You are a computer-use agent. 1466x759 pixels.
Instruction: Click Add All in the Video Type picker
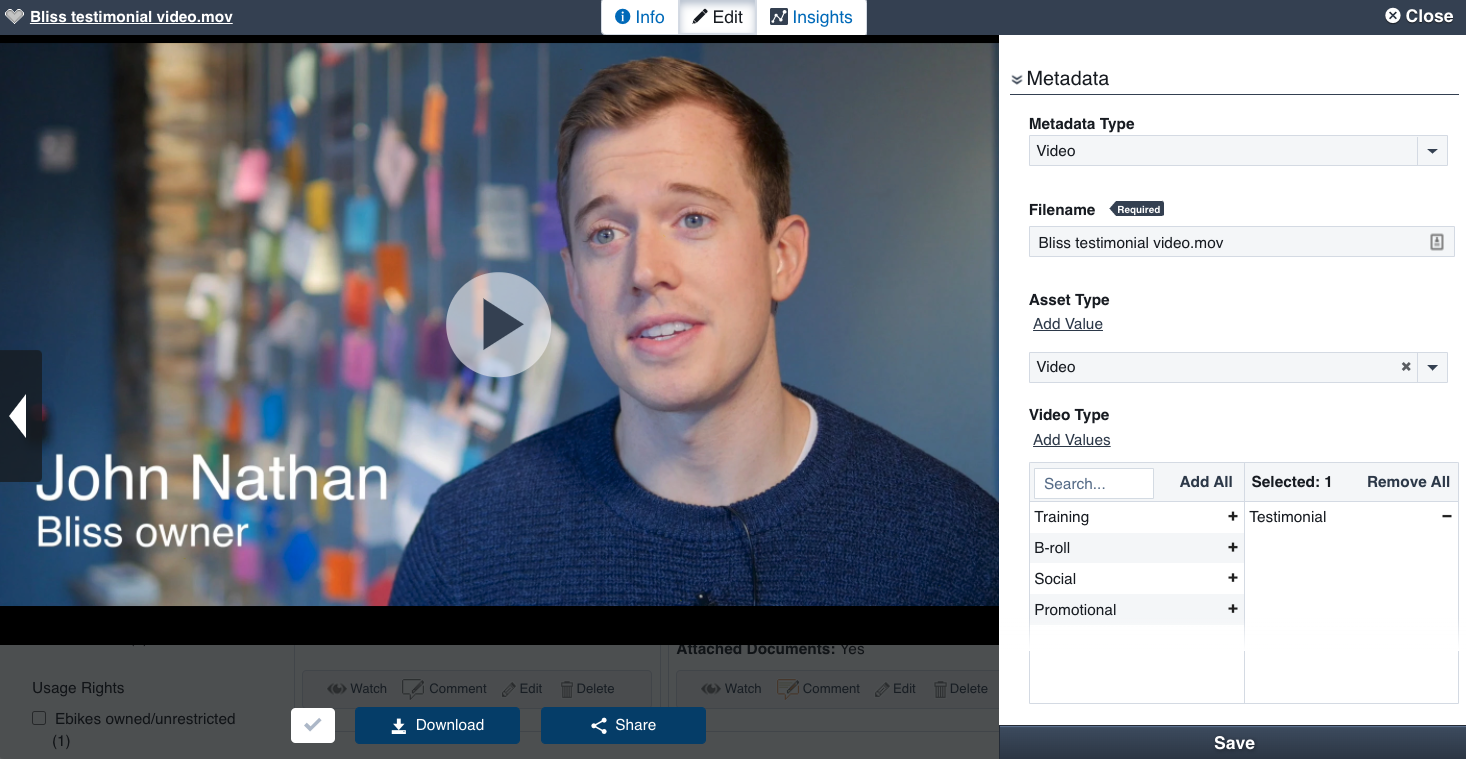[x=1205, y=482]
